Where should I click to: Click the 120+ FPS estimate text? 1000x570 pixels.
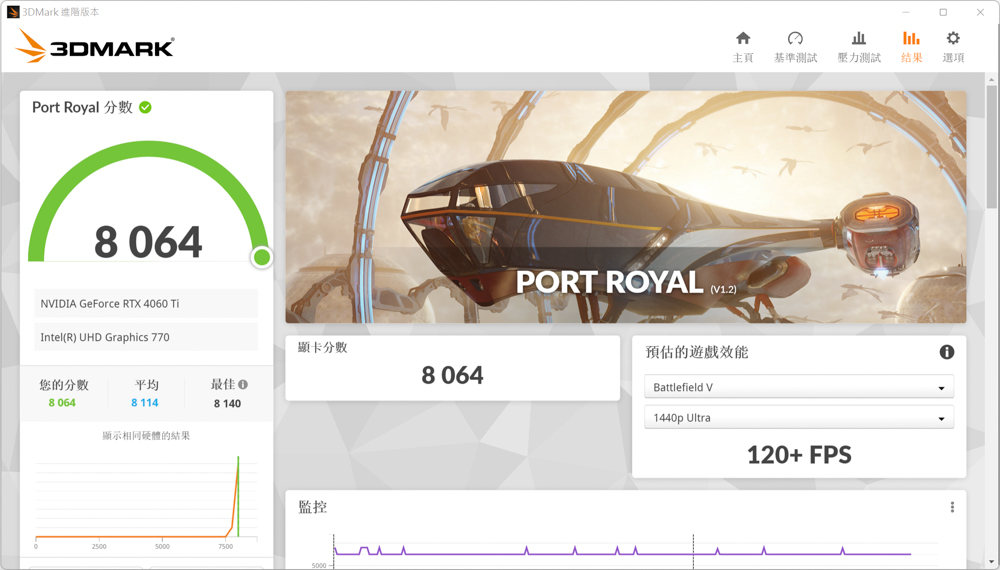point(799,455)
